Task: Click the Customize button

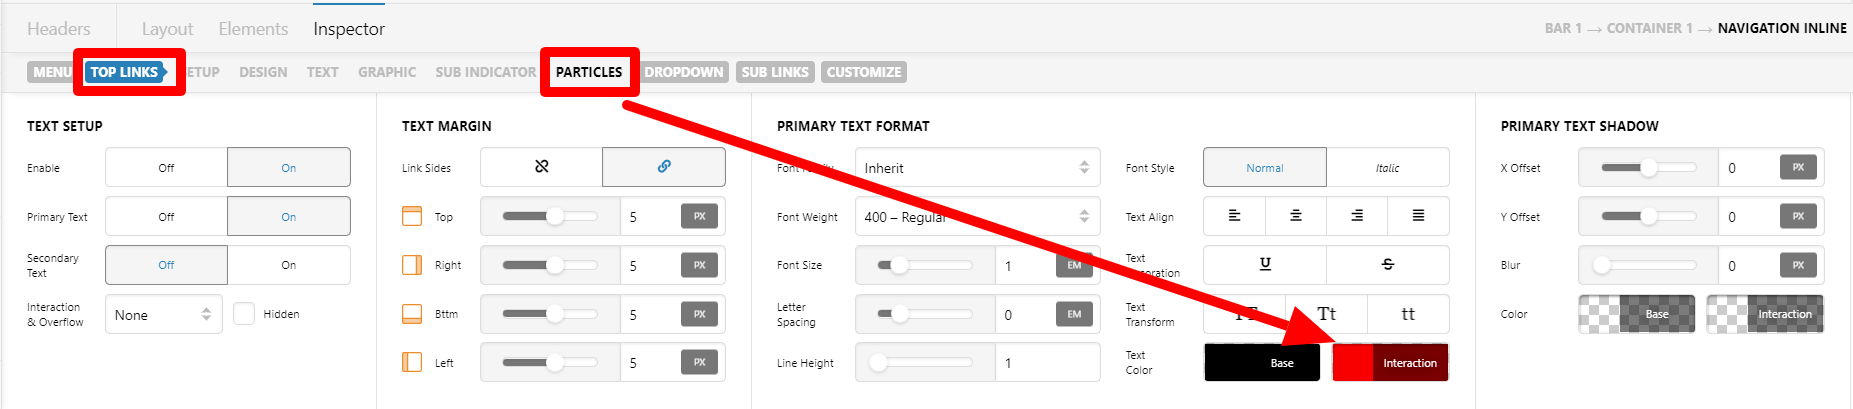Action: coord(864,72)
